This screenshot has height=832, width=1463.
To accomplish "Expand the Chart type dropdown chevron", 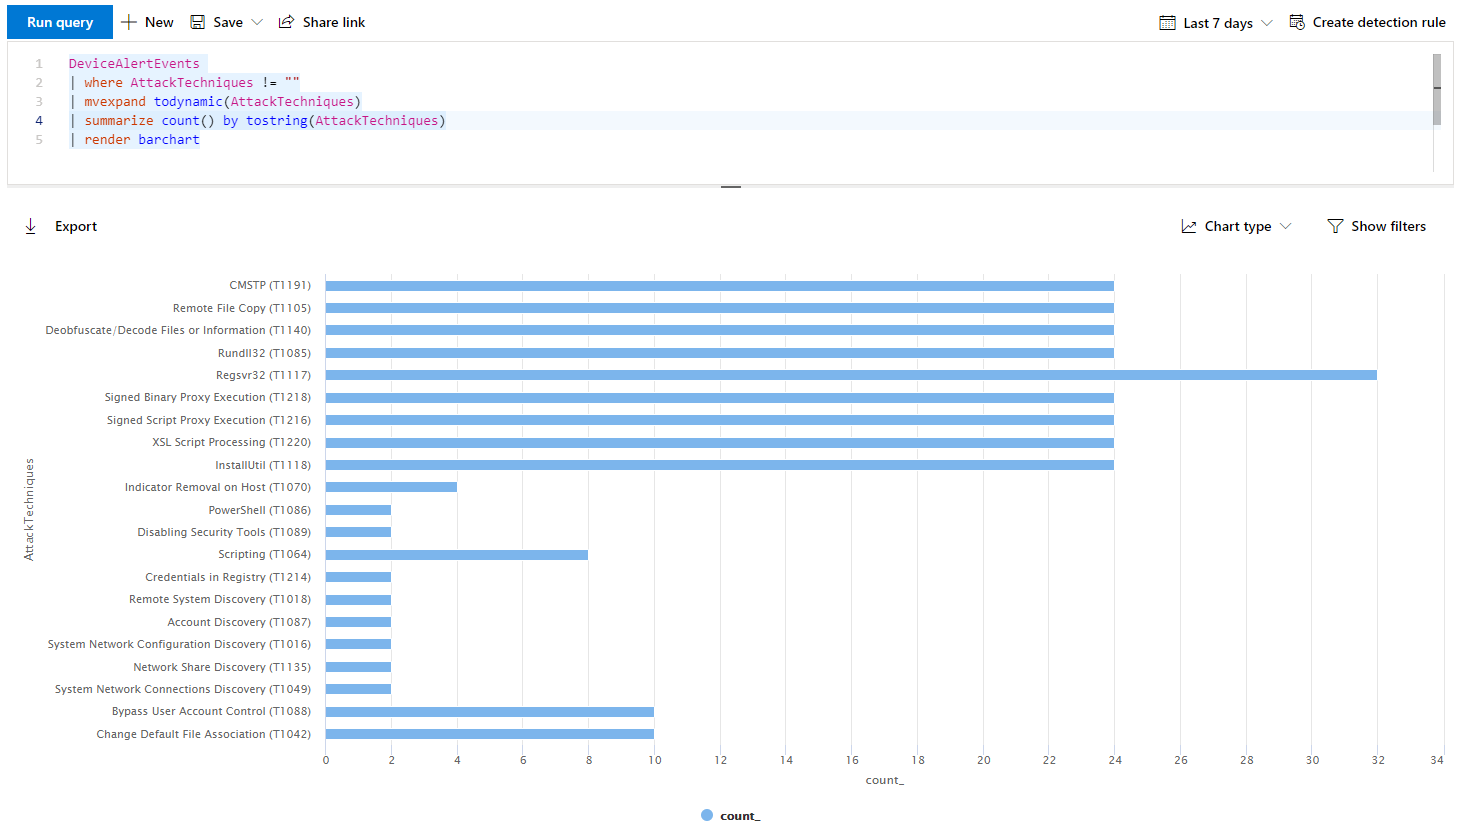I will (x=1286, y=226).
